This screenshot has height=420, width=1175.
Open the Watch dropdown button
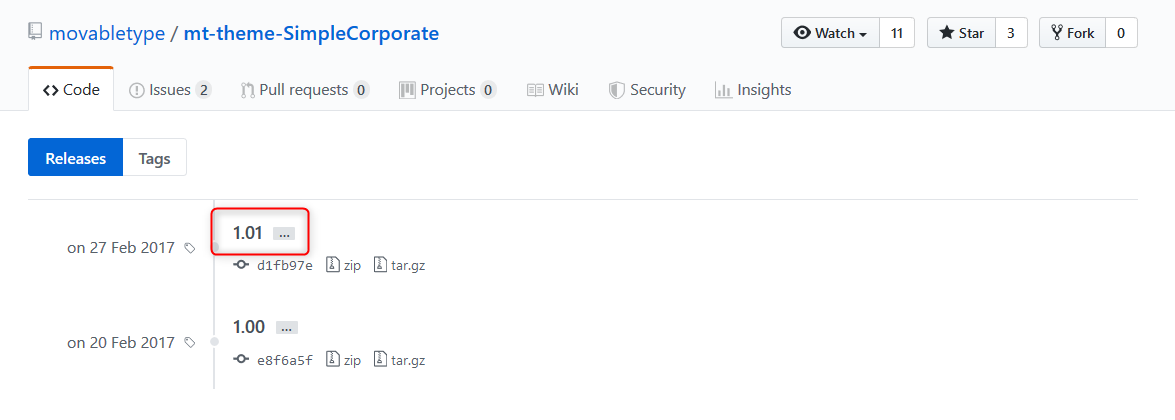830,33
